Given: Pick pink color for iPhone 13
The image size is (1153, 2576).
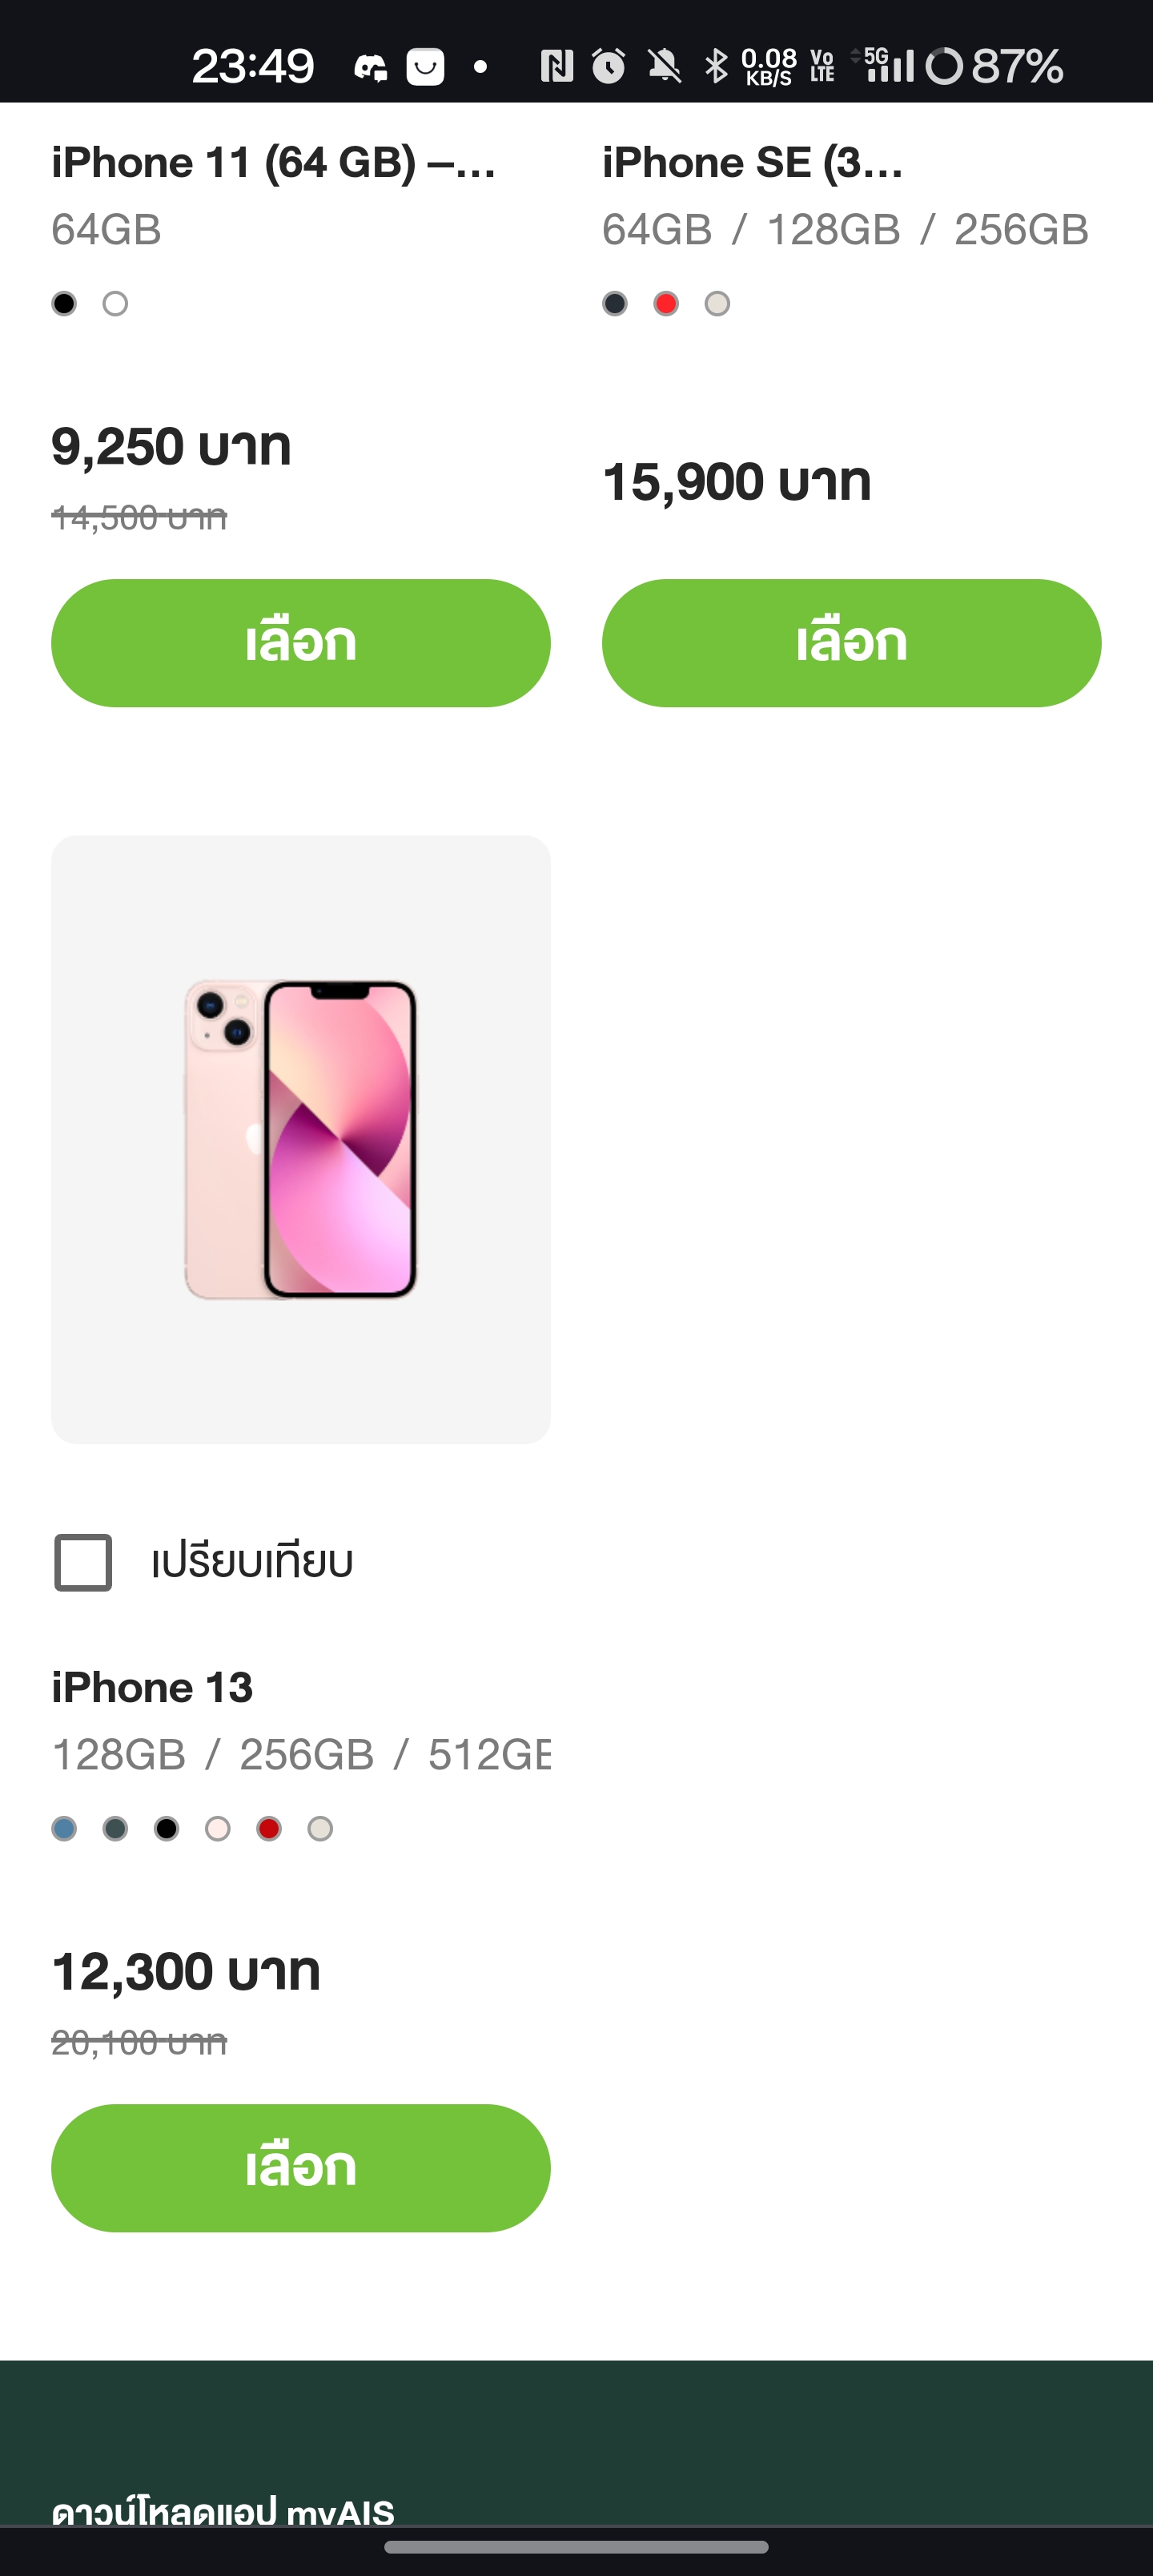Looking at the screenshot, I should point(218,1829).
